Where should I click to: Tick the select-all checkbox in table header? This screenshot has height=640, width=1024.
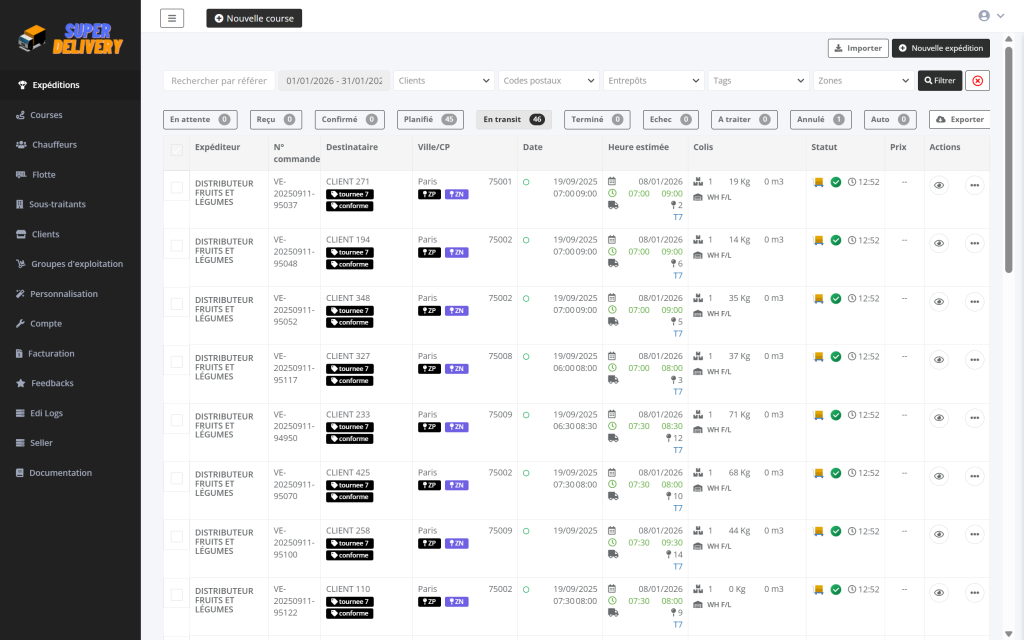(177, 150)
